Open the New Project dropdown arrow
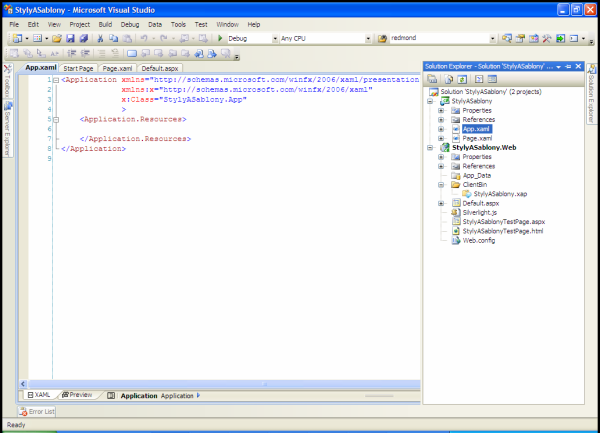 pos(27,39)
